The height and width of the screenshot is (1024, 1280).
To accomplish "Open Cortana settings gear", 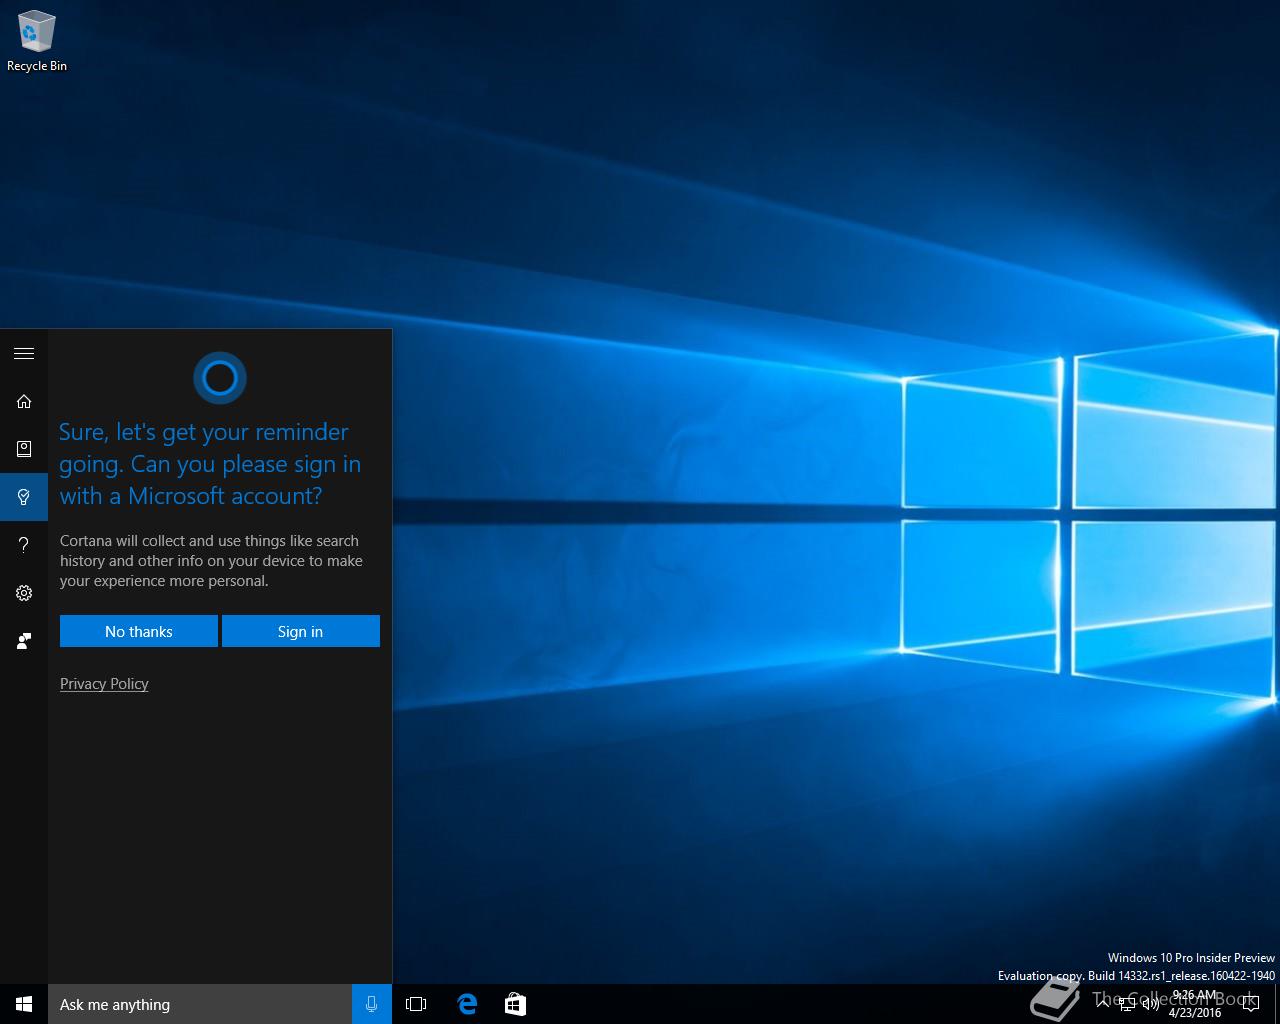I will pos(24,593).
